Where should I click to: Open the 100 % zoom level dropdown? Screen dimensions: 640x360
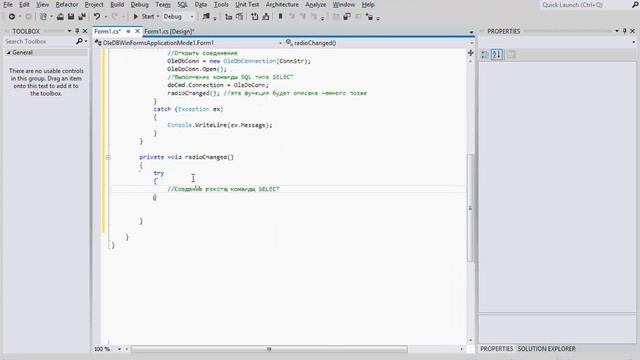120,349
